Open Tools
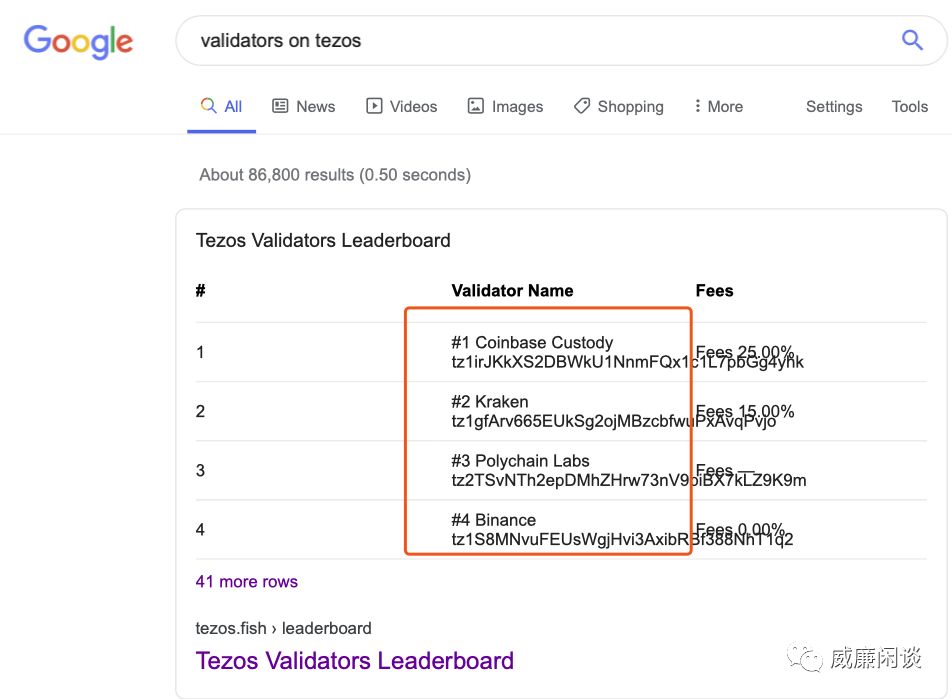The width and height of the screenshot is (952, 699). (x=910, y=106)
